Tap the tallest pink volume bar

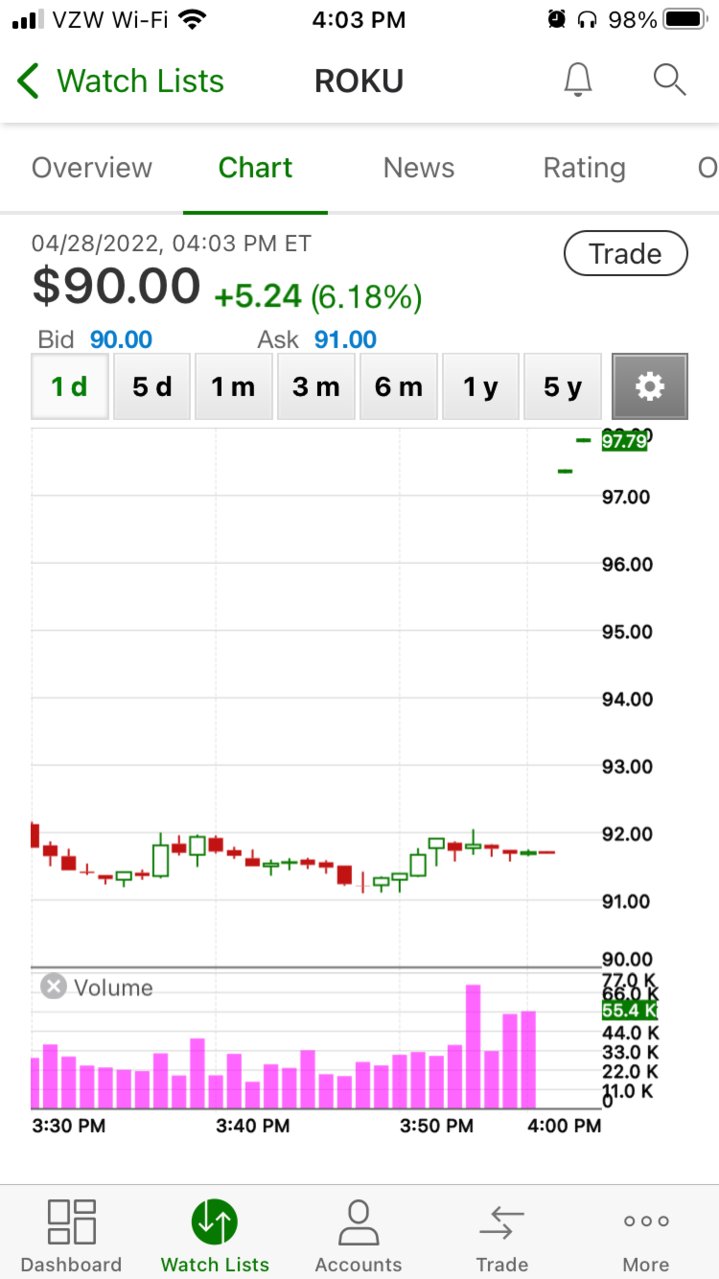point(473,1046)
